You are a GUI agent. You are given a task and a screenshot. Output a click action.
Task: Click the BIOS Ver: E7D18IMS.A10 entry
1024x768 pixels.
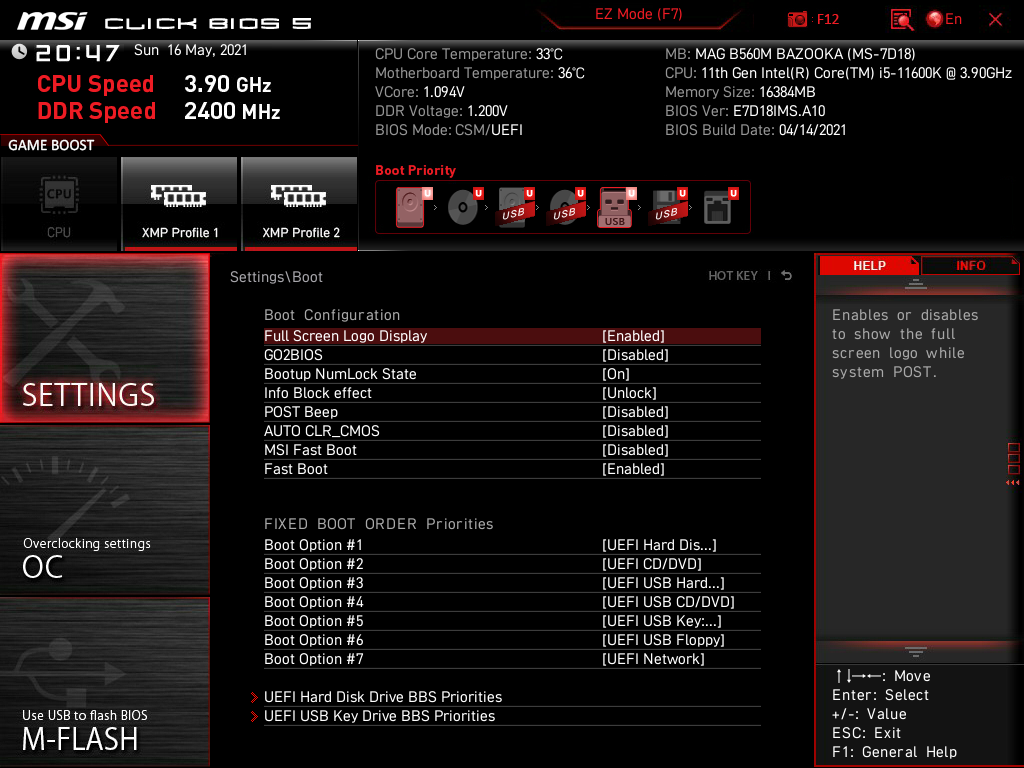(x=745, y=111)
